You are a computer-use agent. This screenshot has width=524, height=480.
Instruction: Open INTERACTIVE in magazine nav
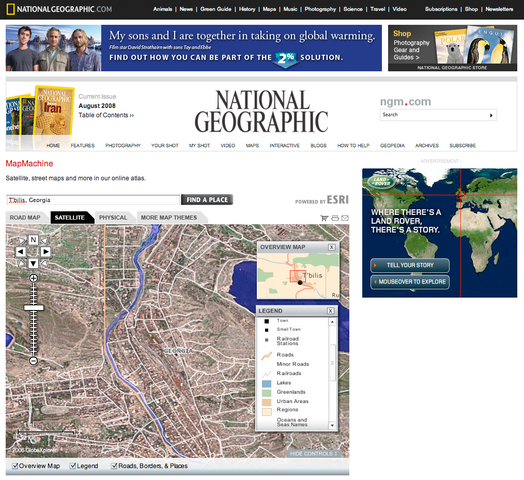point(284,145)
